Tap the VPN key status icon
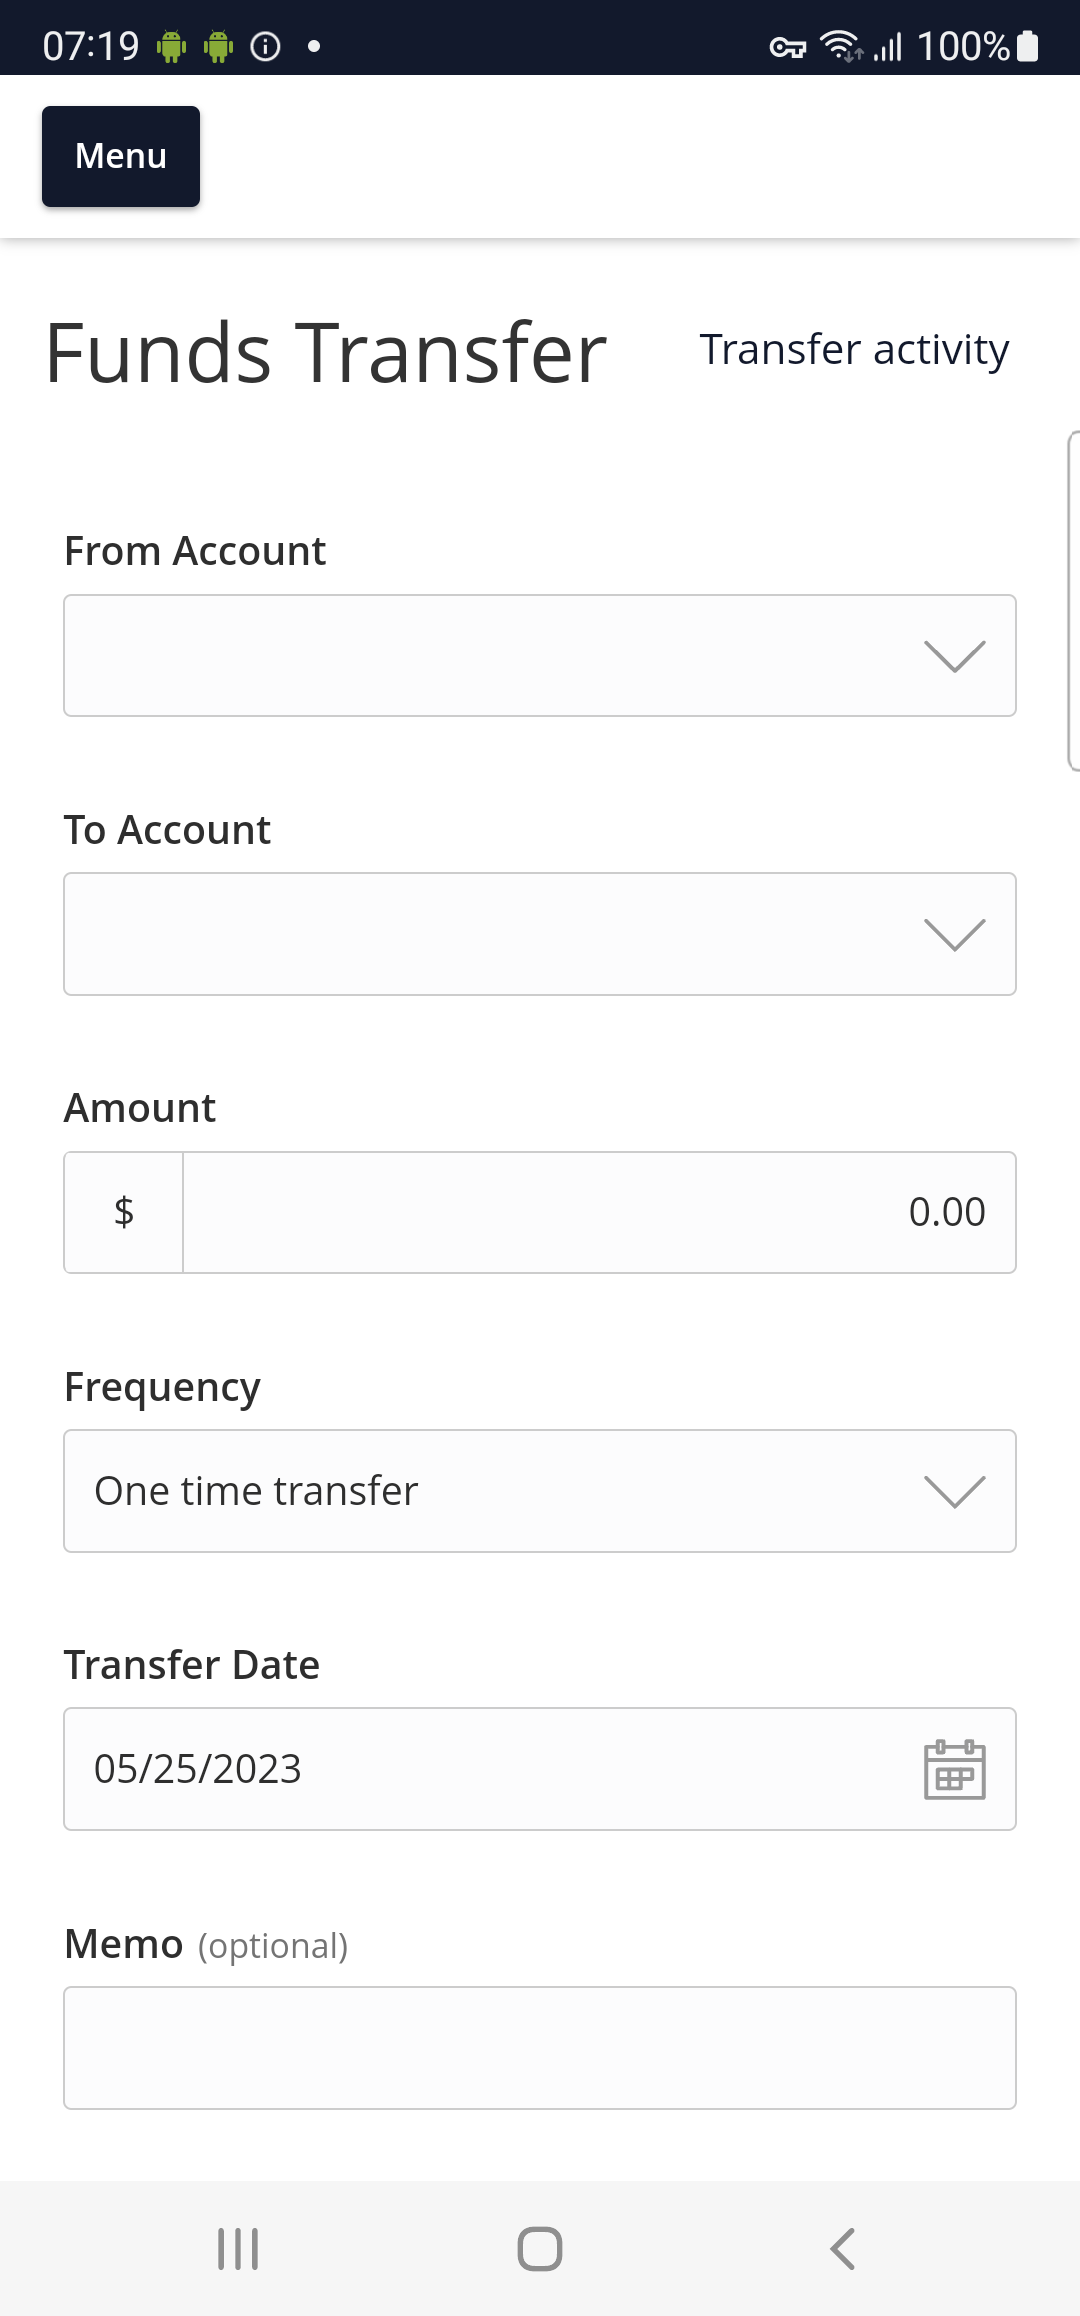 click(787, 47)
